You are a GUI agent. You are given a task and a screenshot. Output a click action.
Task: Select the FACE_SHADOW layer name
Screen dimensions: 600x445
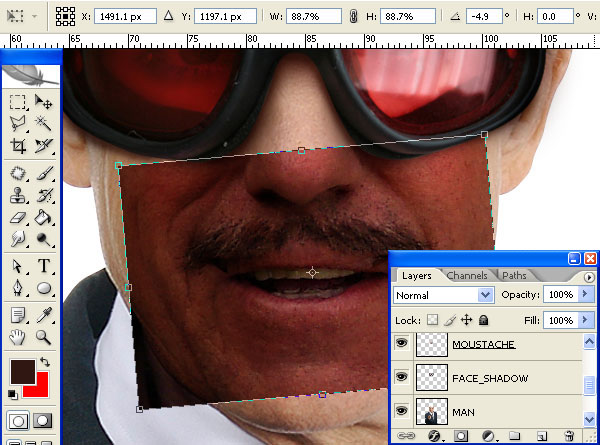point(490,378)
